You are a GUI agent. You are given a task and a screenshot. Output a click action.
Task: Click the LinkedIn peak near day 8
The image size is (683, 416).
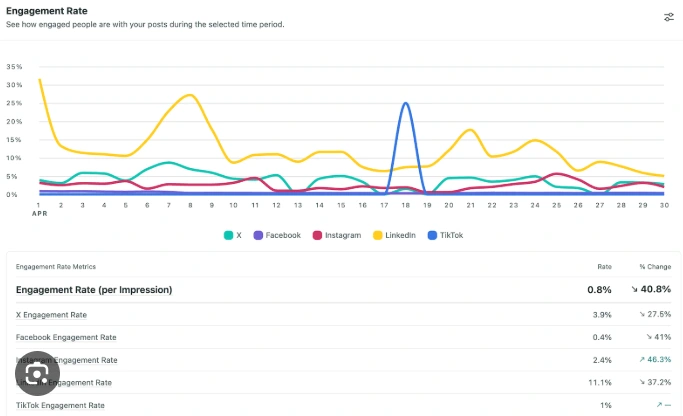tap(190, 95)
